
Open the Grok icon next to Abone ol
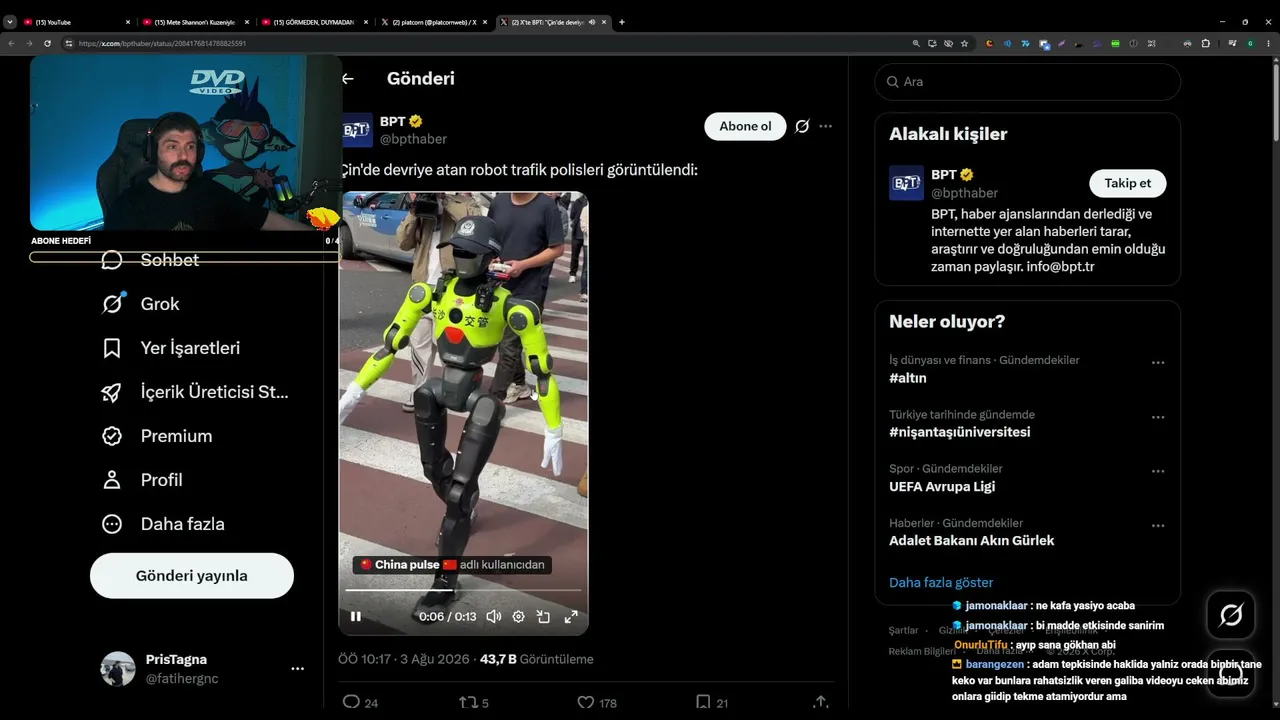pos(802,126)
